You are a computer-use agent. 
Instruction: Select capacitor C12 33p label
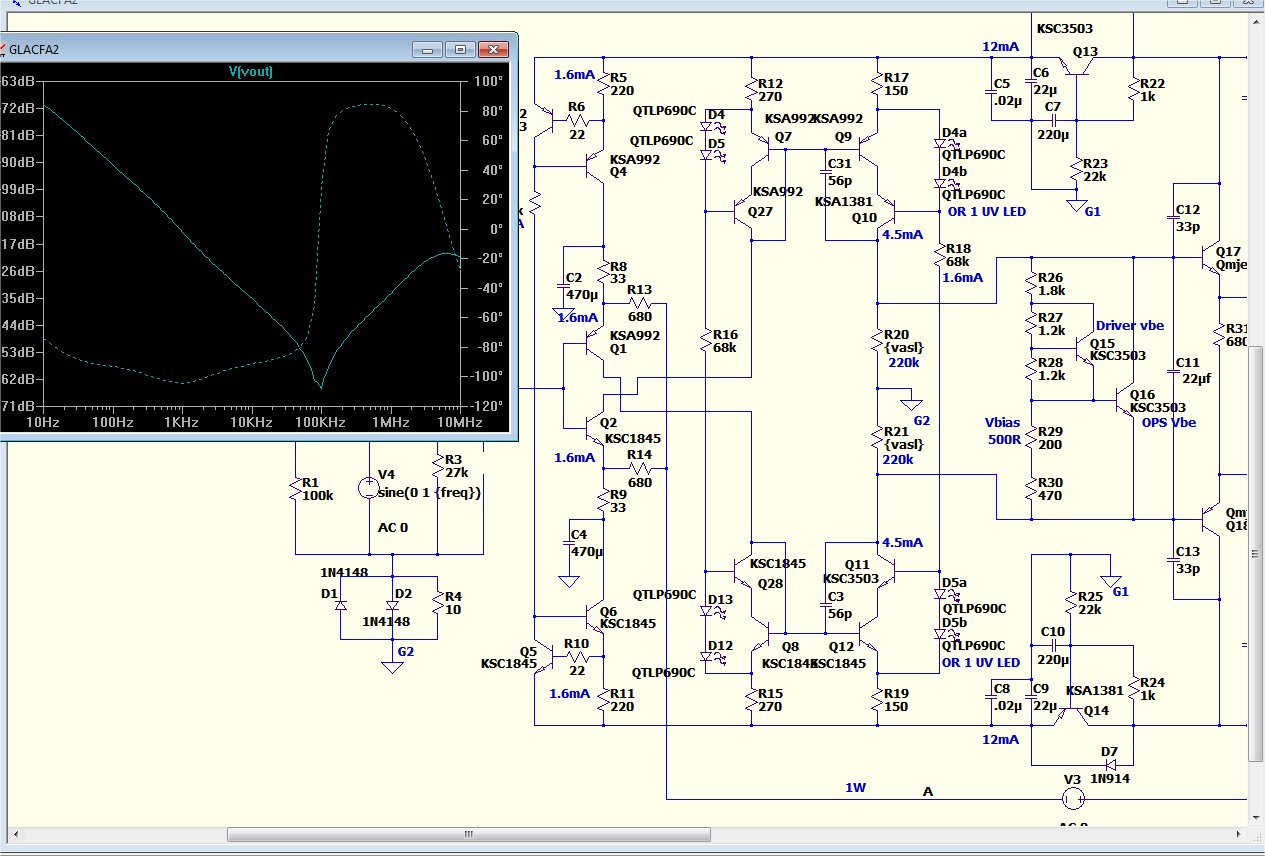[x=1188, y=218]
